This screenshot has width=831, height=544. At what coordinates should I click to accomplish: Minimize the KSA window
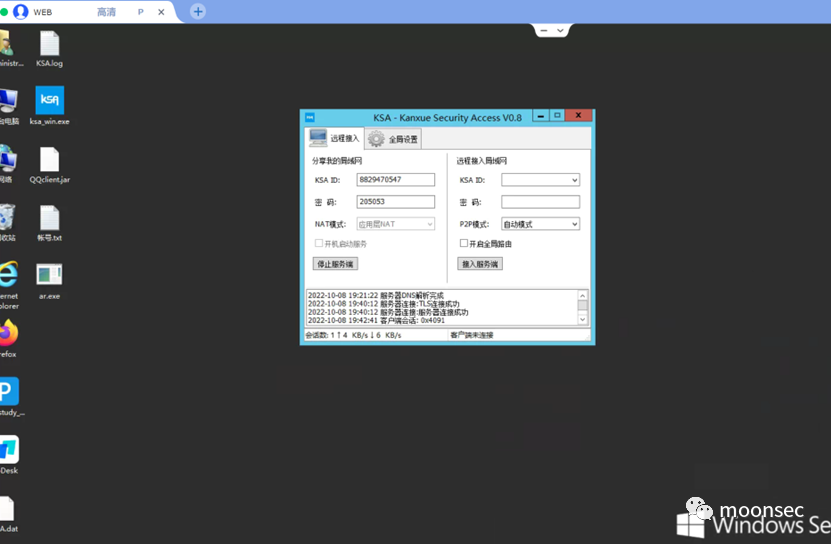(541, 116)
